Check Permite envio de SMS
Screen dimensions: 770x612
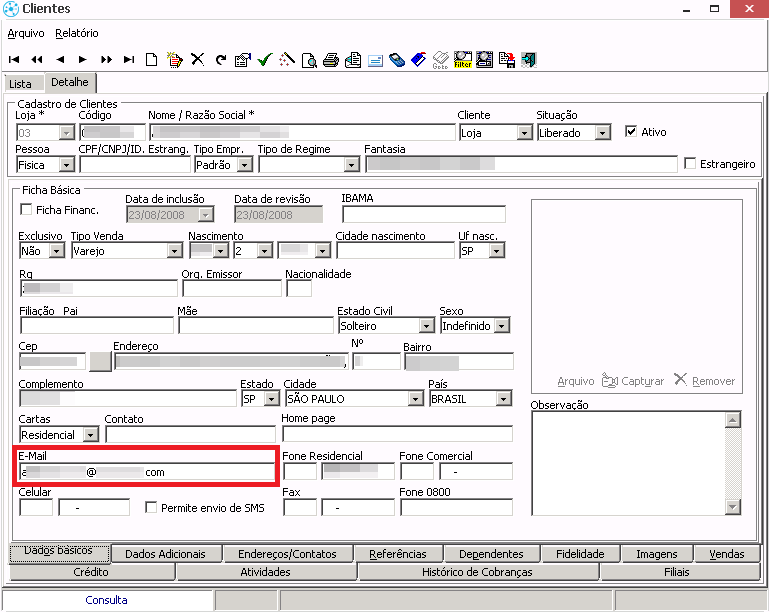click(152, 508)
